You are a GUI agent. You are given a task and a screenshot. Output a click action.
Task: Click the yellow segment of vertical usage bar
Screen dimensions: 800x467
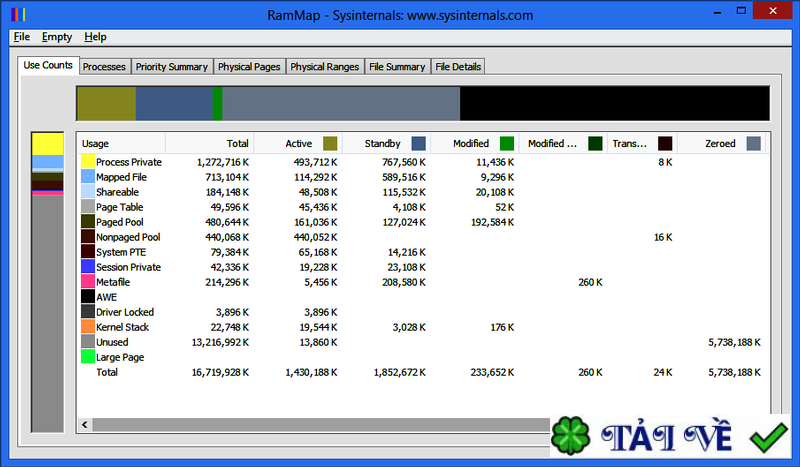[47, 144]
